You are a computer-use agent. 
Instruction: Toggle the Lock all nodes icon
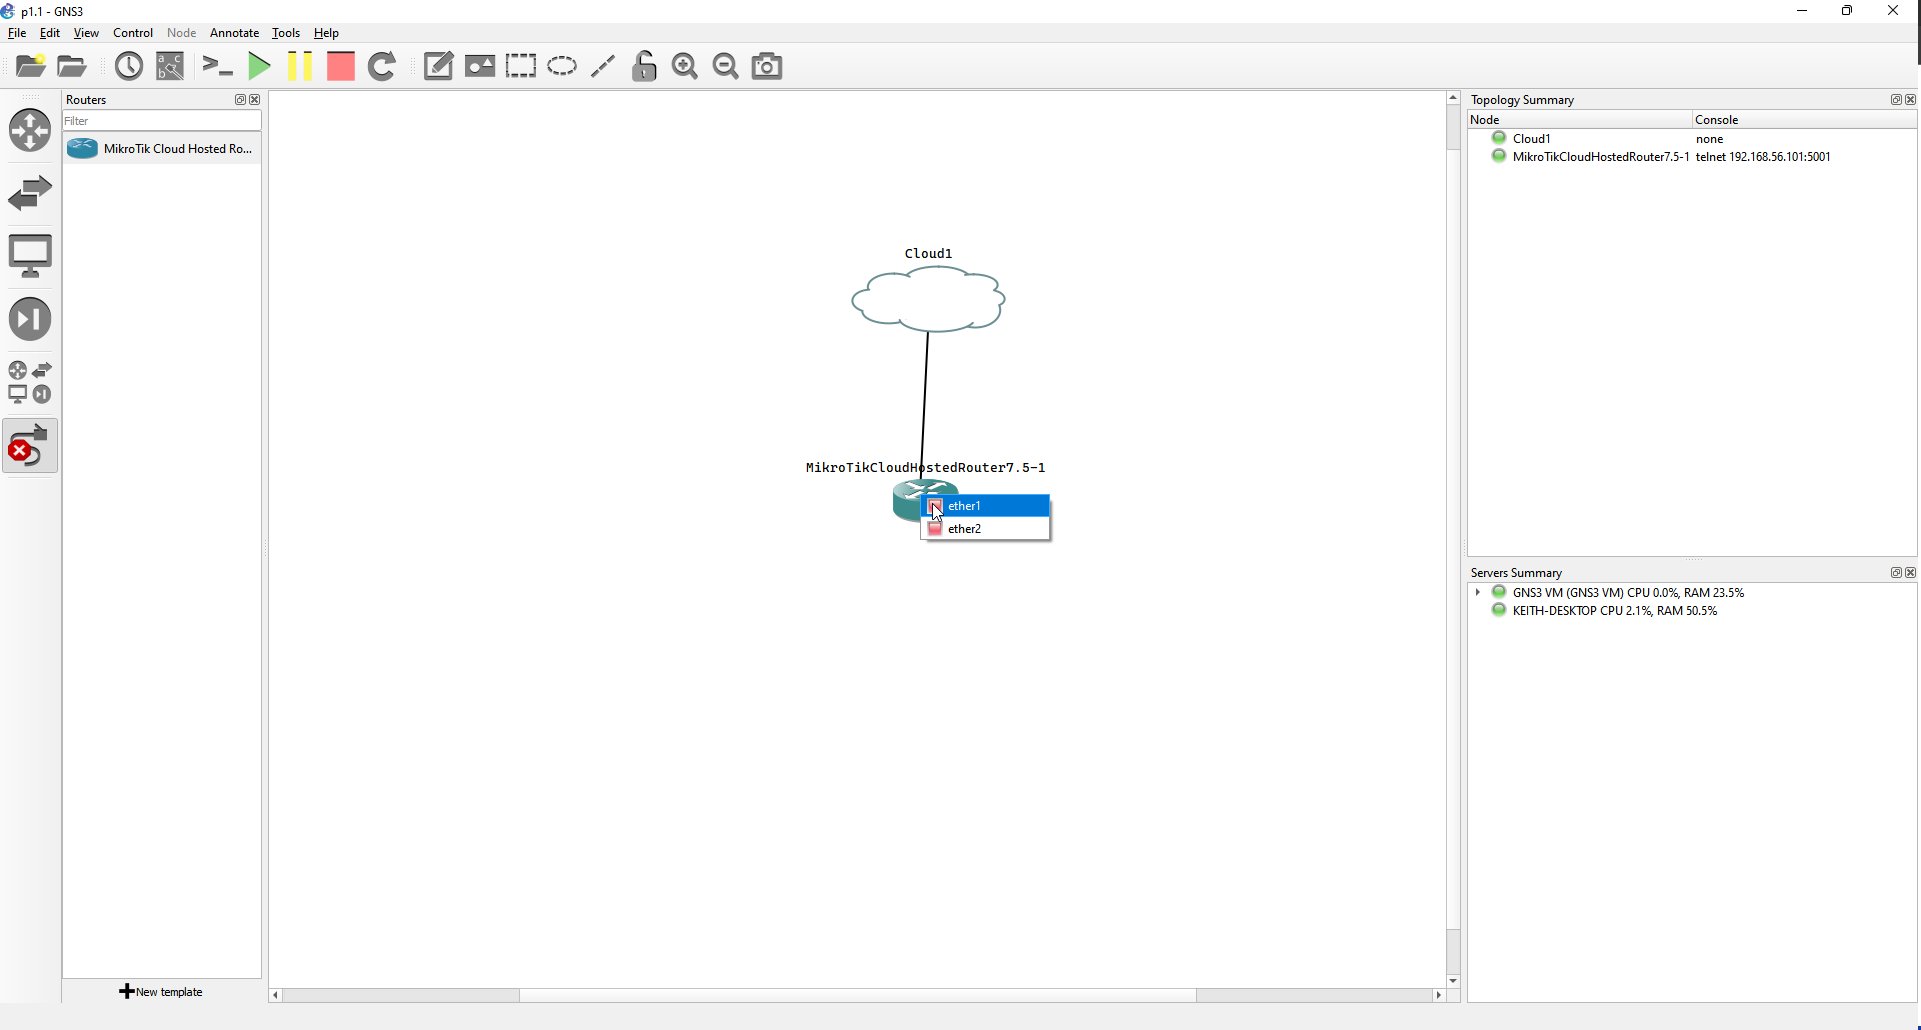click(x=645, y=66)
